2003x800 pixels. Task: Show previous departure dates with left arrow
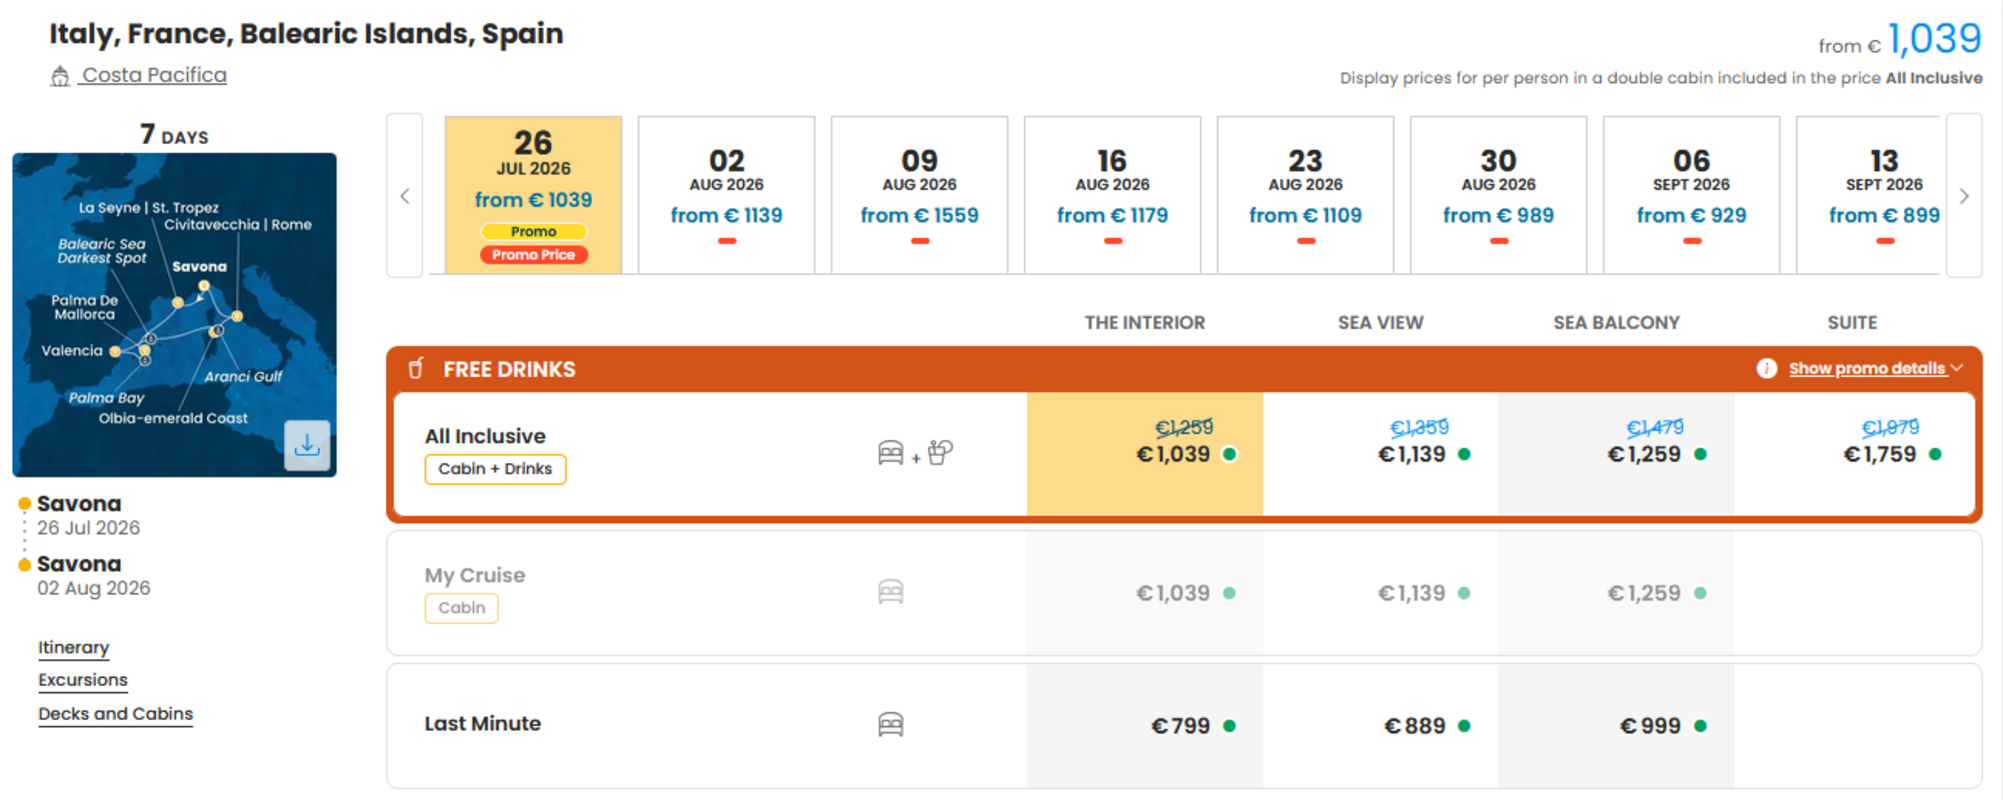tap(405, 196)
